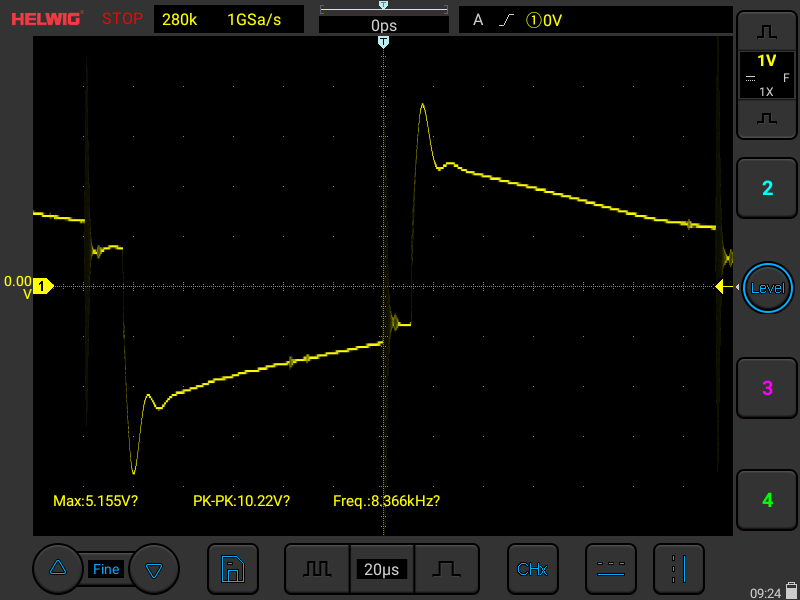Open channel 1 1V scale settings
This screenshot has height=600, width=800.
click(767, 76)
